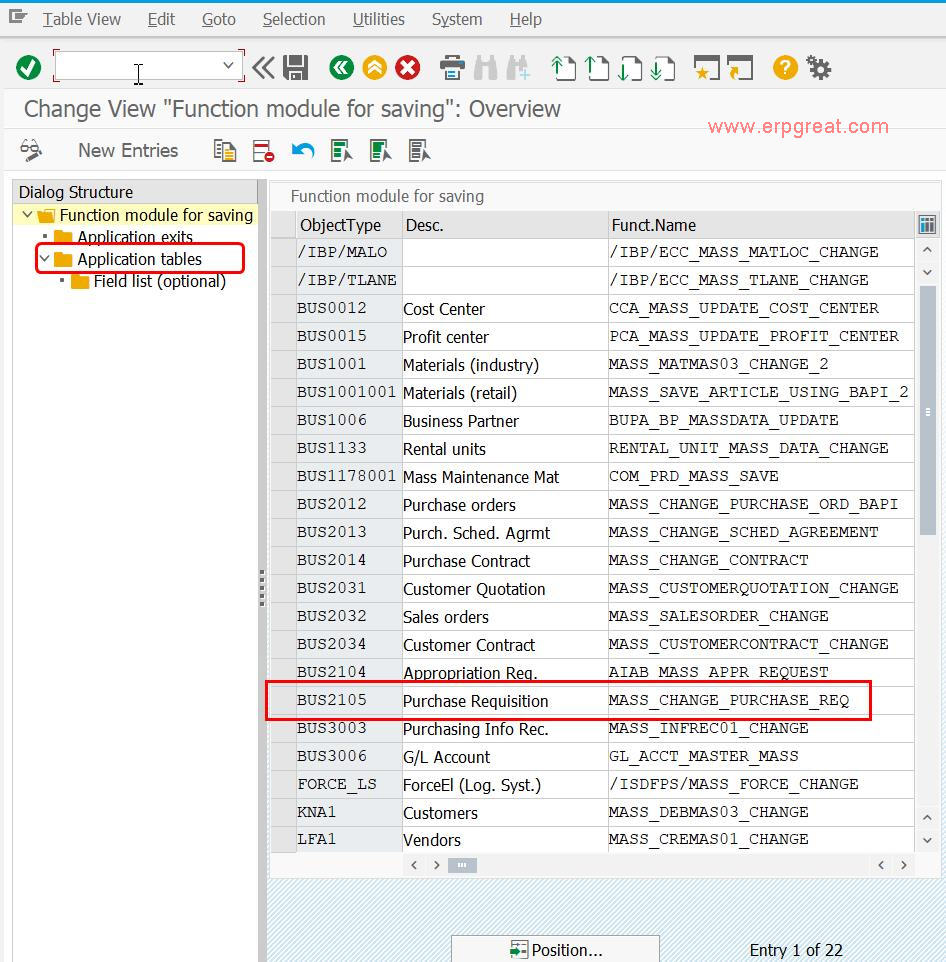This screenshot has height=962, width=946.
Task: Click the Undo Change arrow icon
Action: pos(302,150)
